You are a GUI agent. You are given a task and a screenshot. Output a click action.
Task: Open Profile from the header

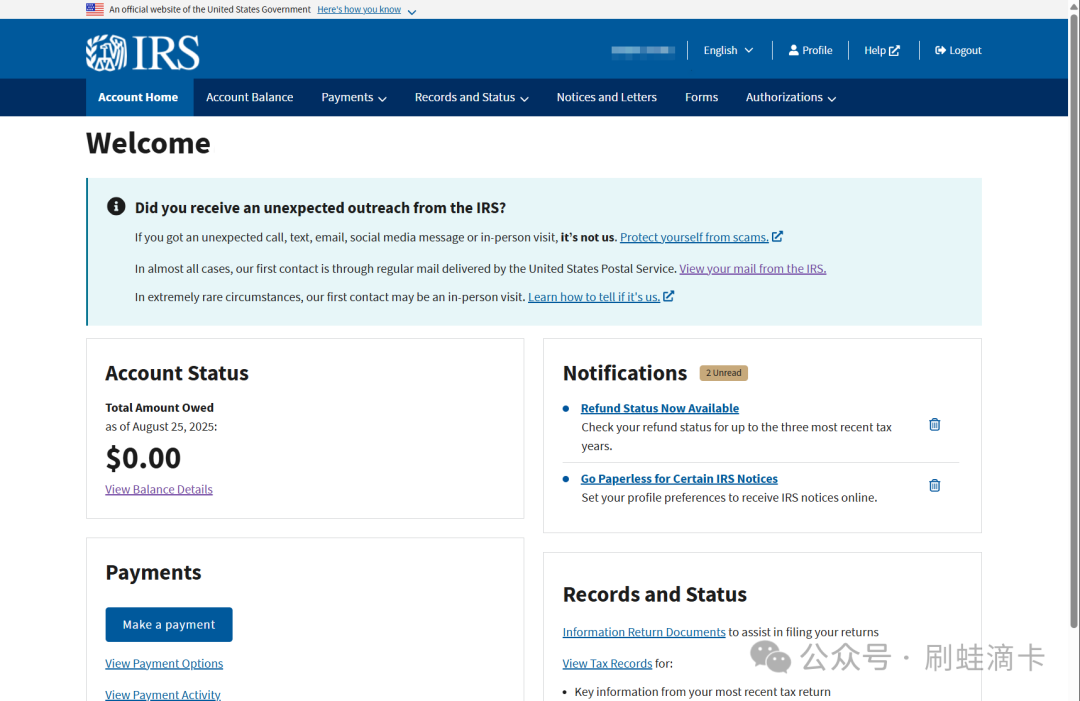click(x=810, y=50)
